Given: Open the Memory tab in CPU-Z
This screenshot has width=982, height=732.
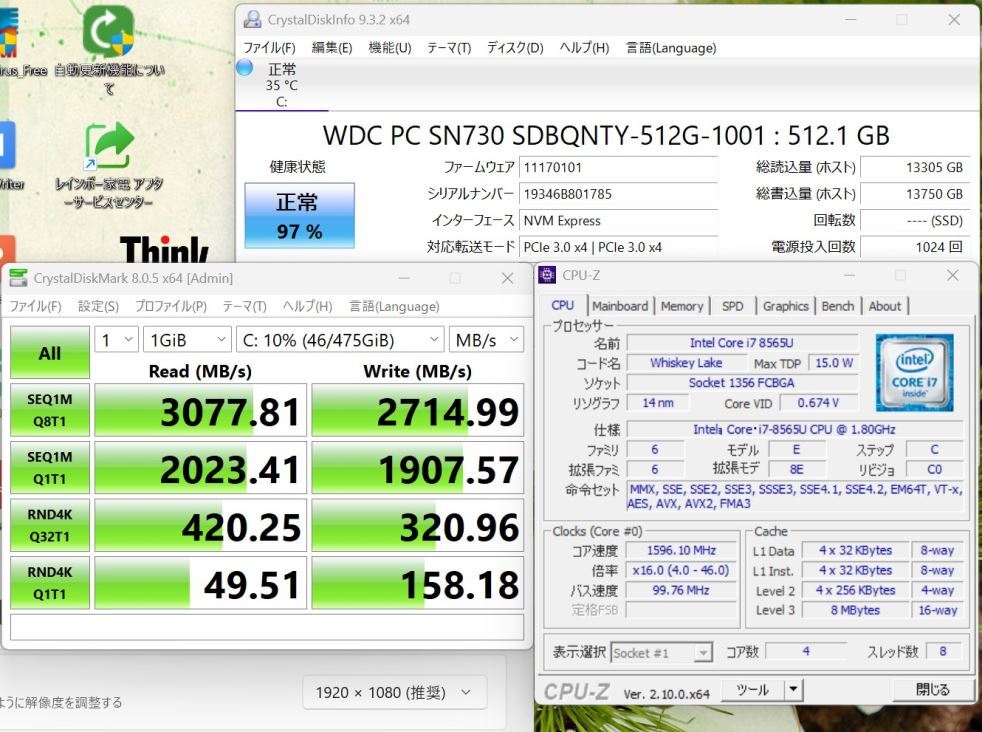Looking at the screenshot, I should (681, 306).
